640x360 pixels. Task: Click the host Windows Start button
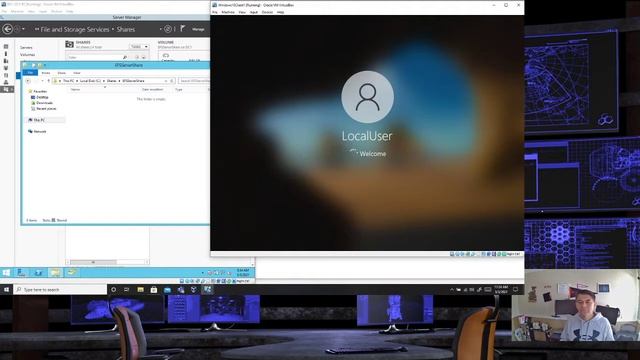(6, 289)
